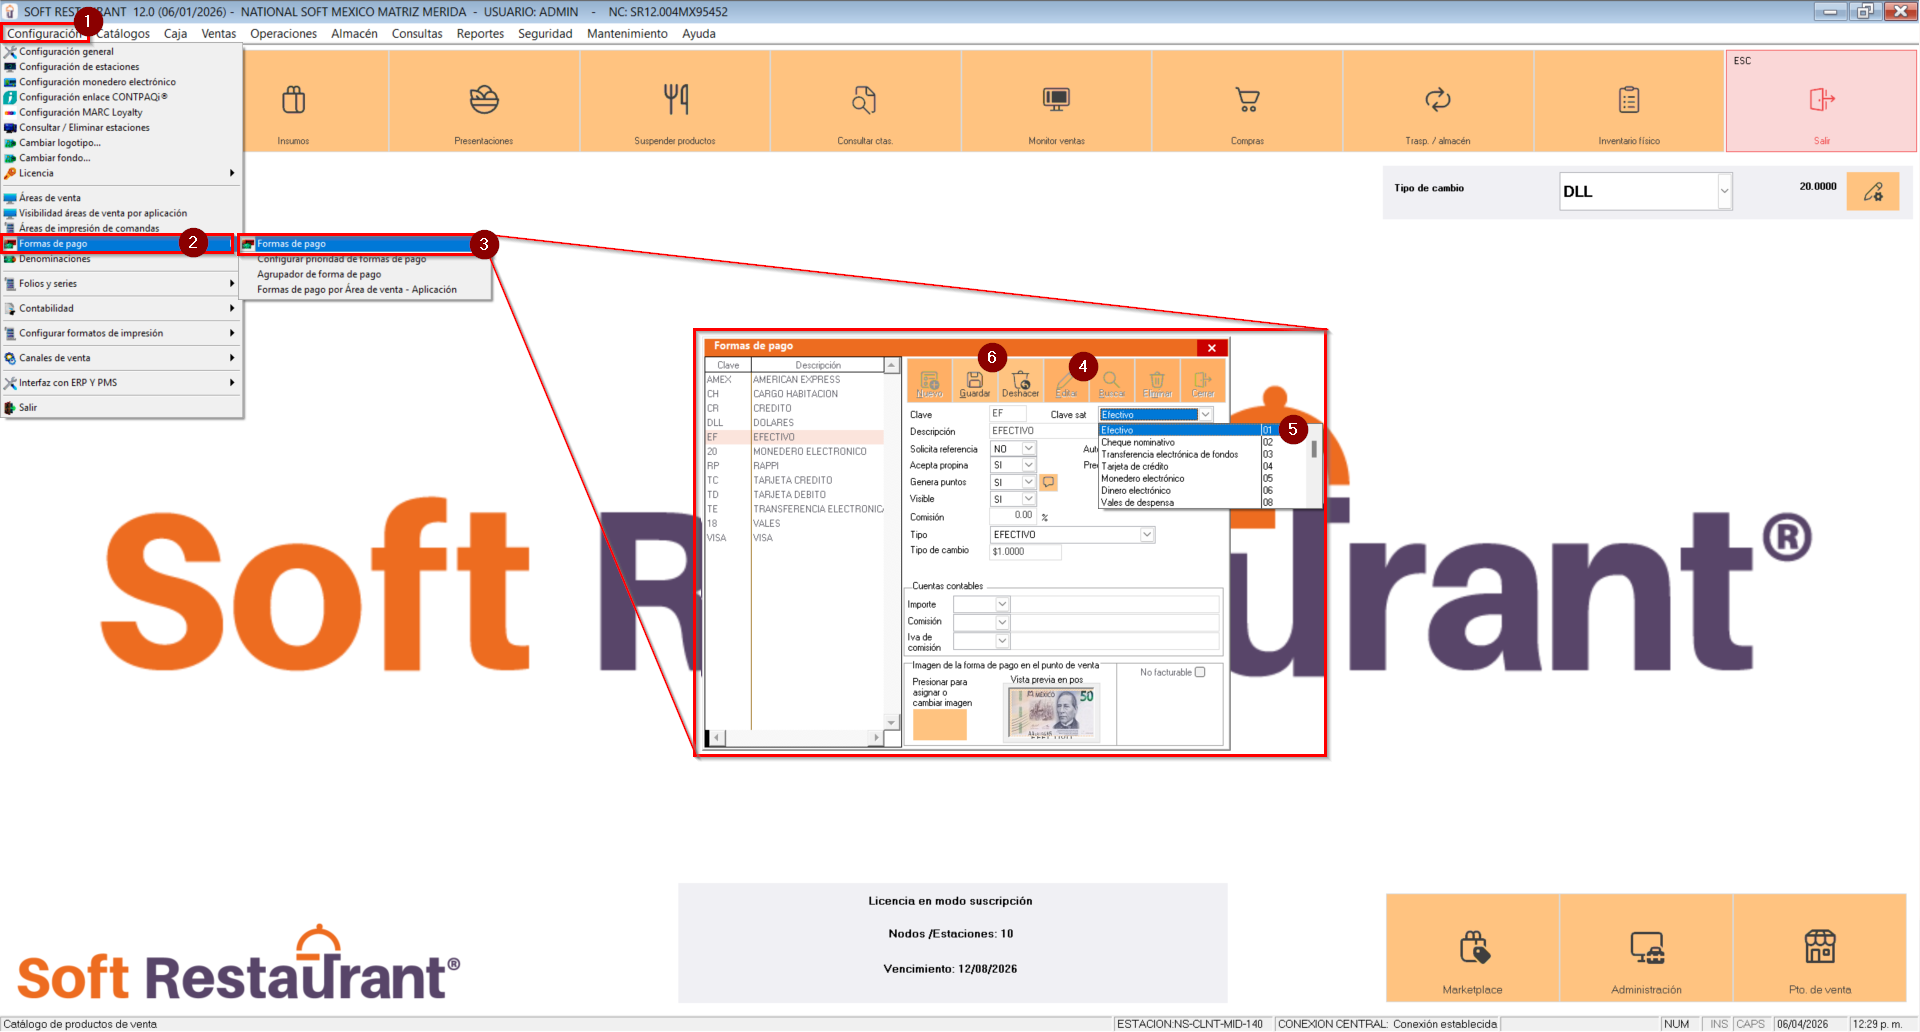Open the Insumos catalog icon
Screen dimensions: 1920x1032
tap(293, 101)
